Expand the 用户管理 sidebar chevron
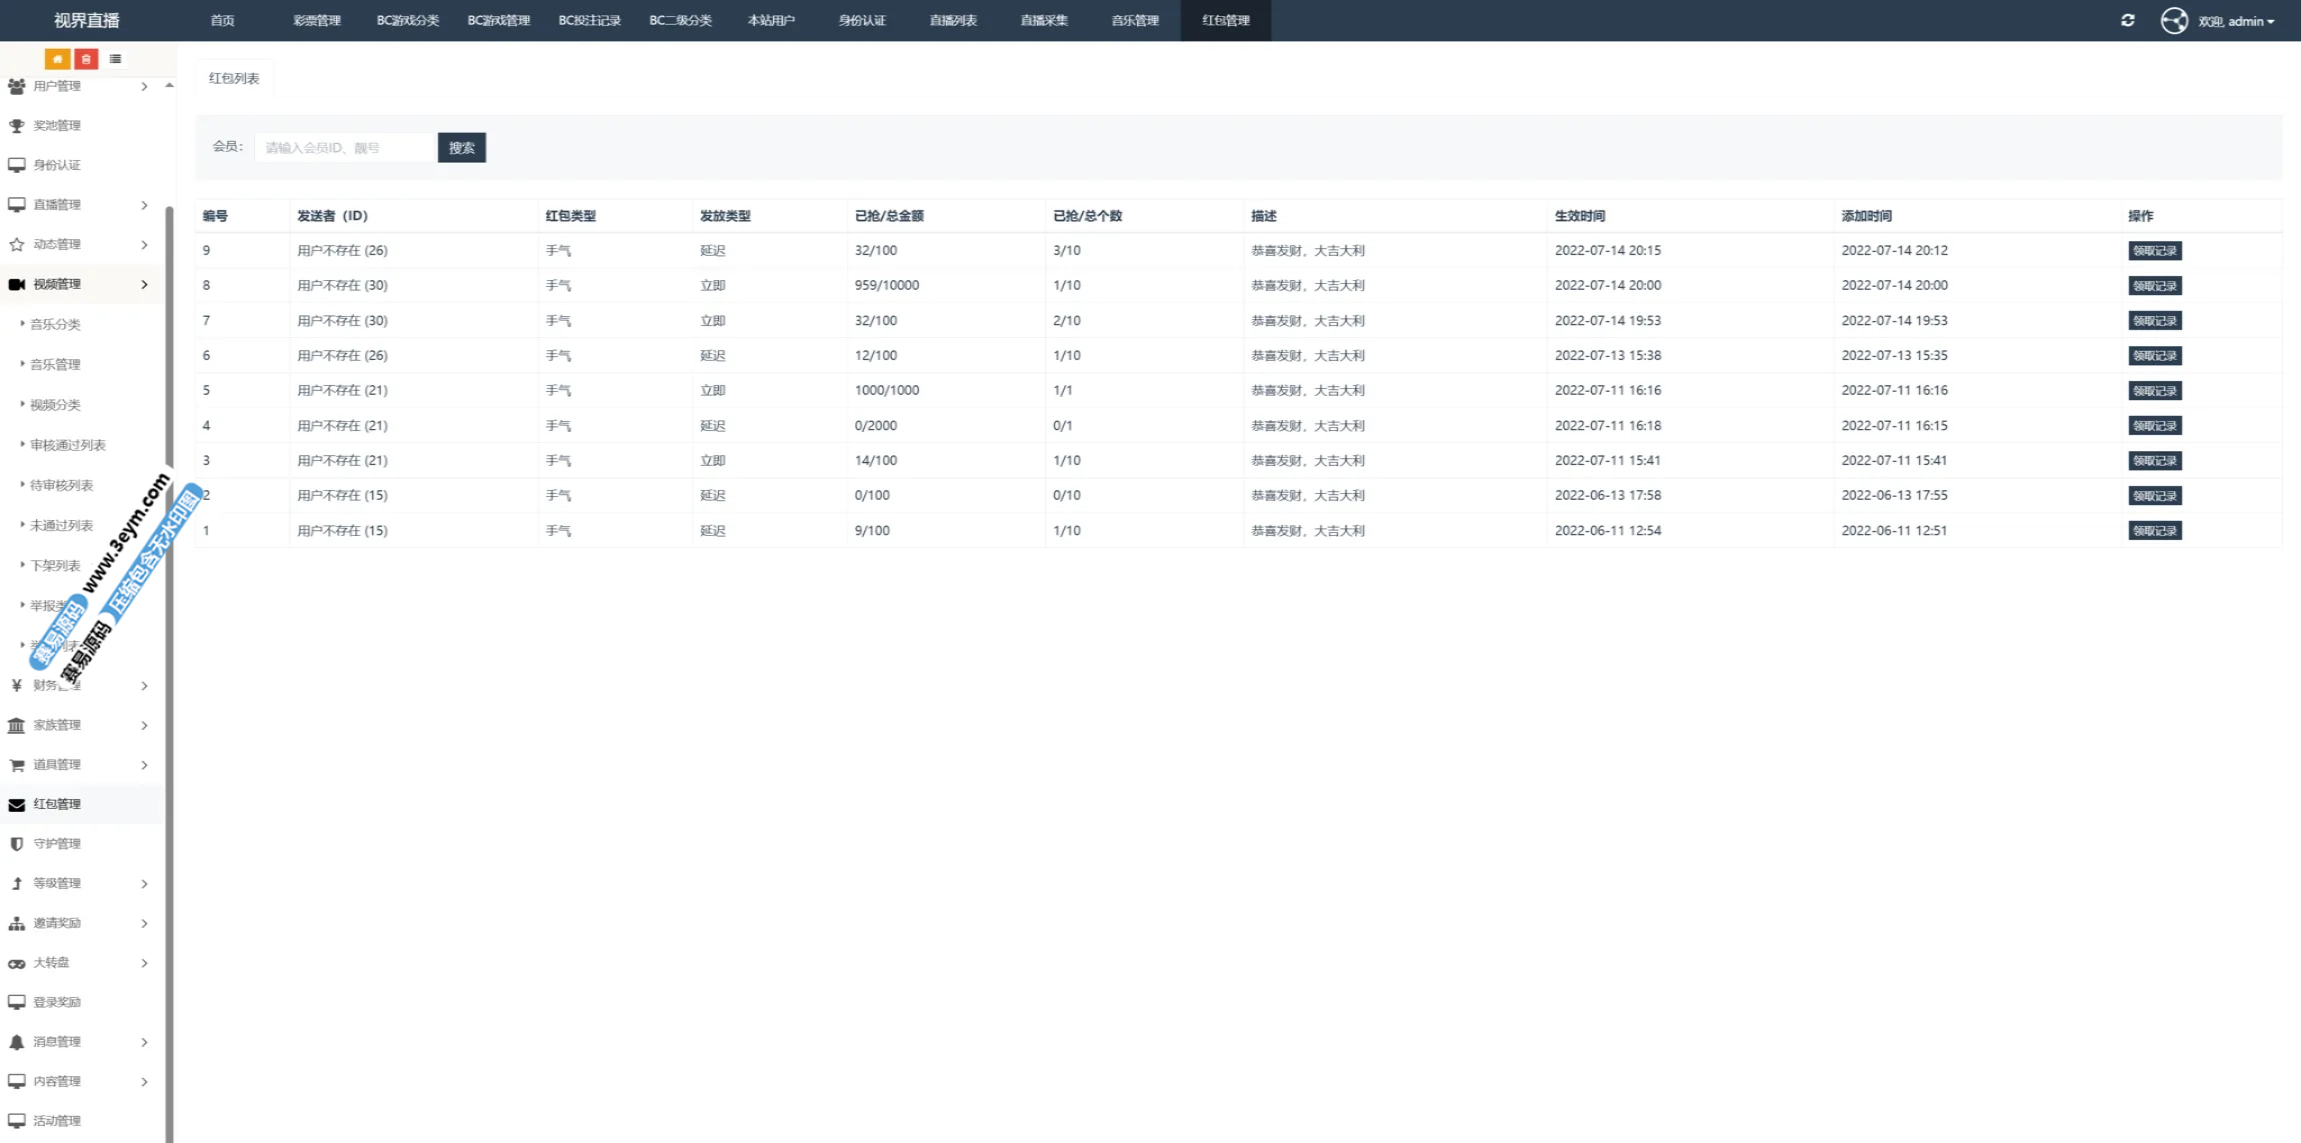 click(144, 87)
